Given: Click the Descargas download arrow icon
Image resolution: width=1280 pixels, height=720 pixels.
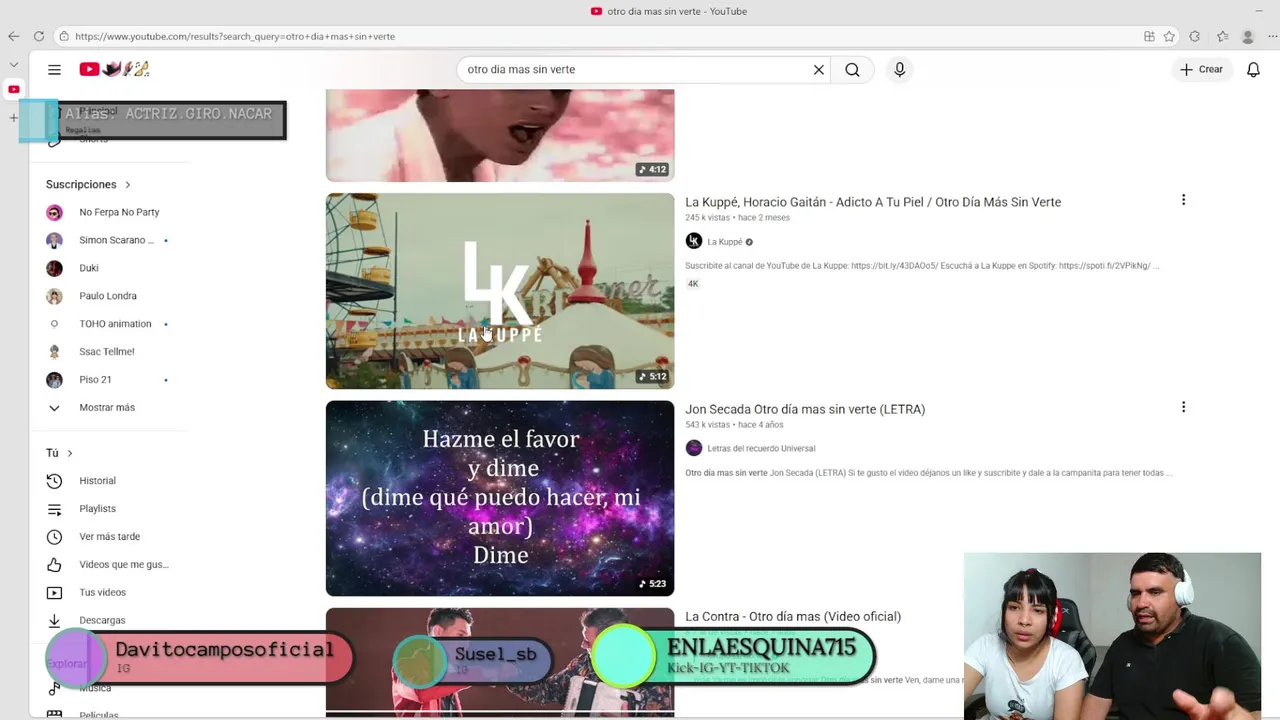Looking at the screenshot, I should coord(54,620).
